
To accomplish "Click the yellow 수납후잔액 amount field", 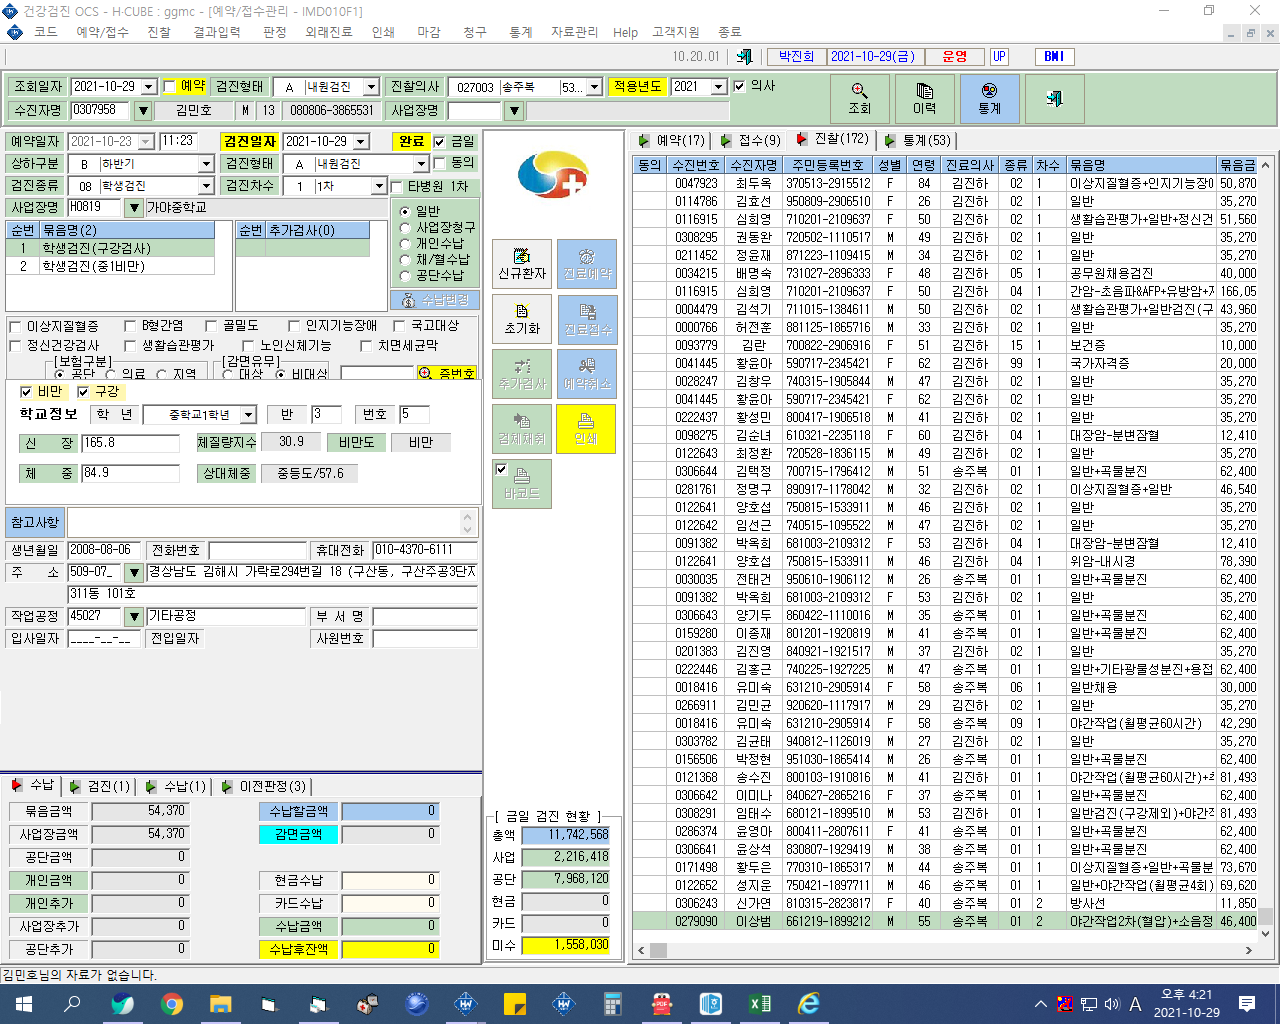I will point(391,949).
